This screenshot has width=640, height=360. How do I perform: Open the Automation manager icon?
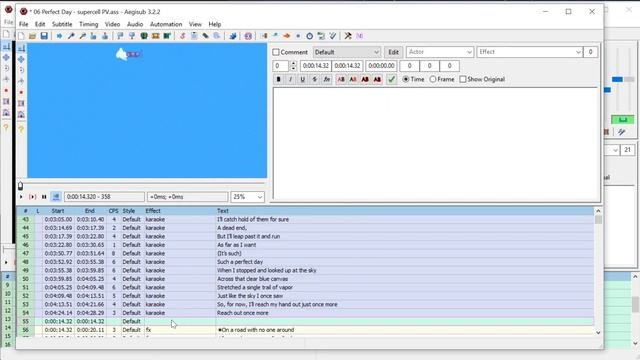click(233, 36)
